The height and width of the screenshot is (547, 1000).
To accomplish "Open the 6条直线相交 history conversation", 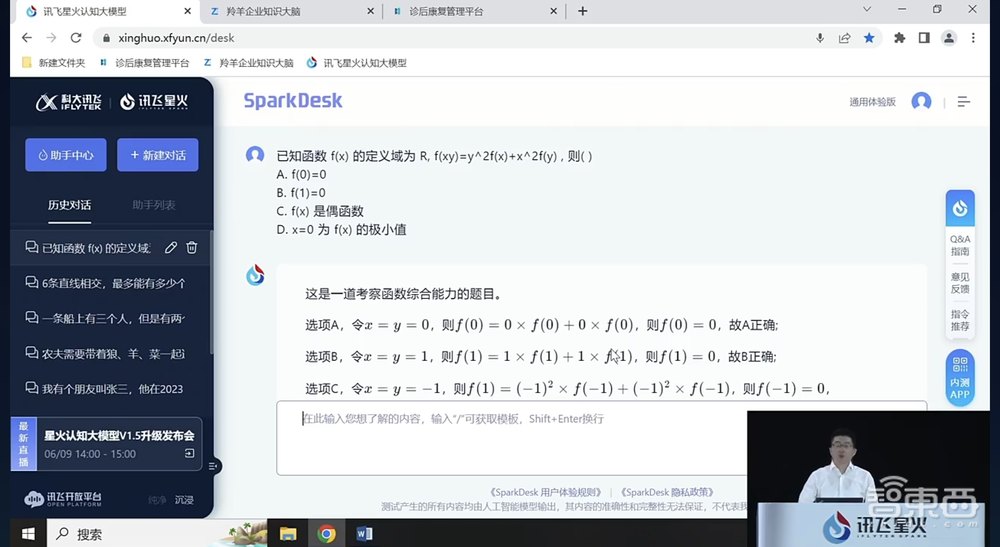I will coord(112,283).
